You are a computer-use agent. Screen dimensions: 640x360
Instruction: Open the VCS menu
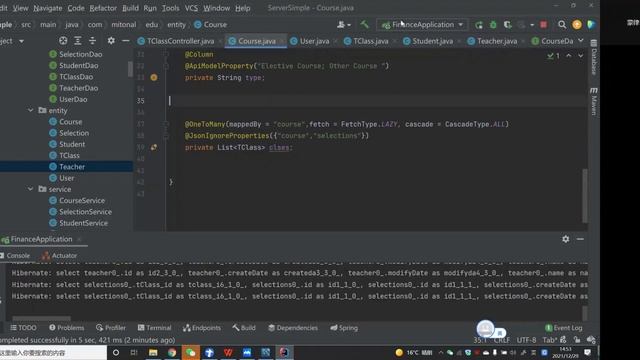tap(191, 8)
